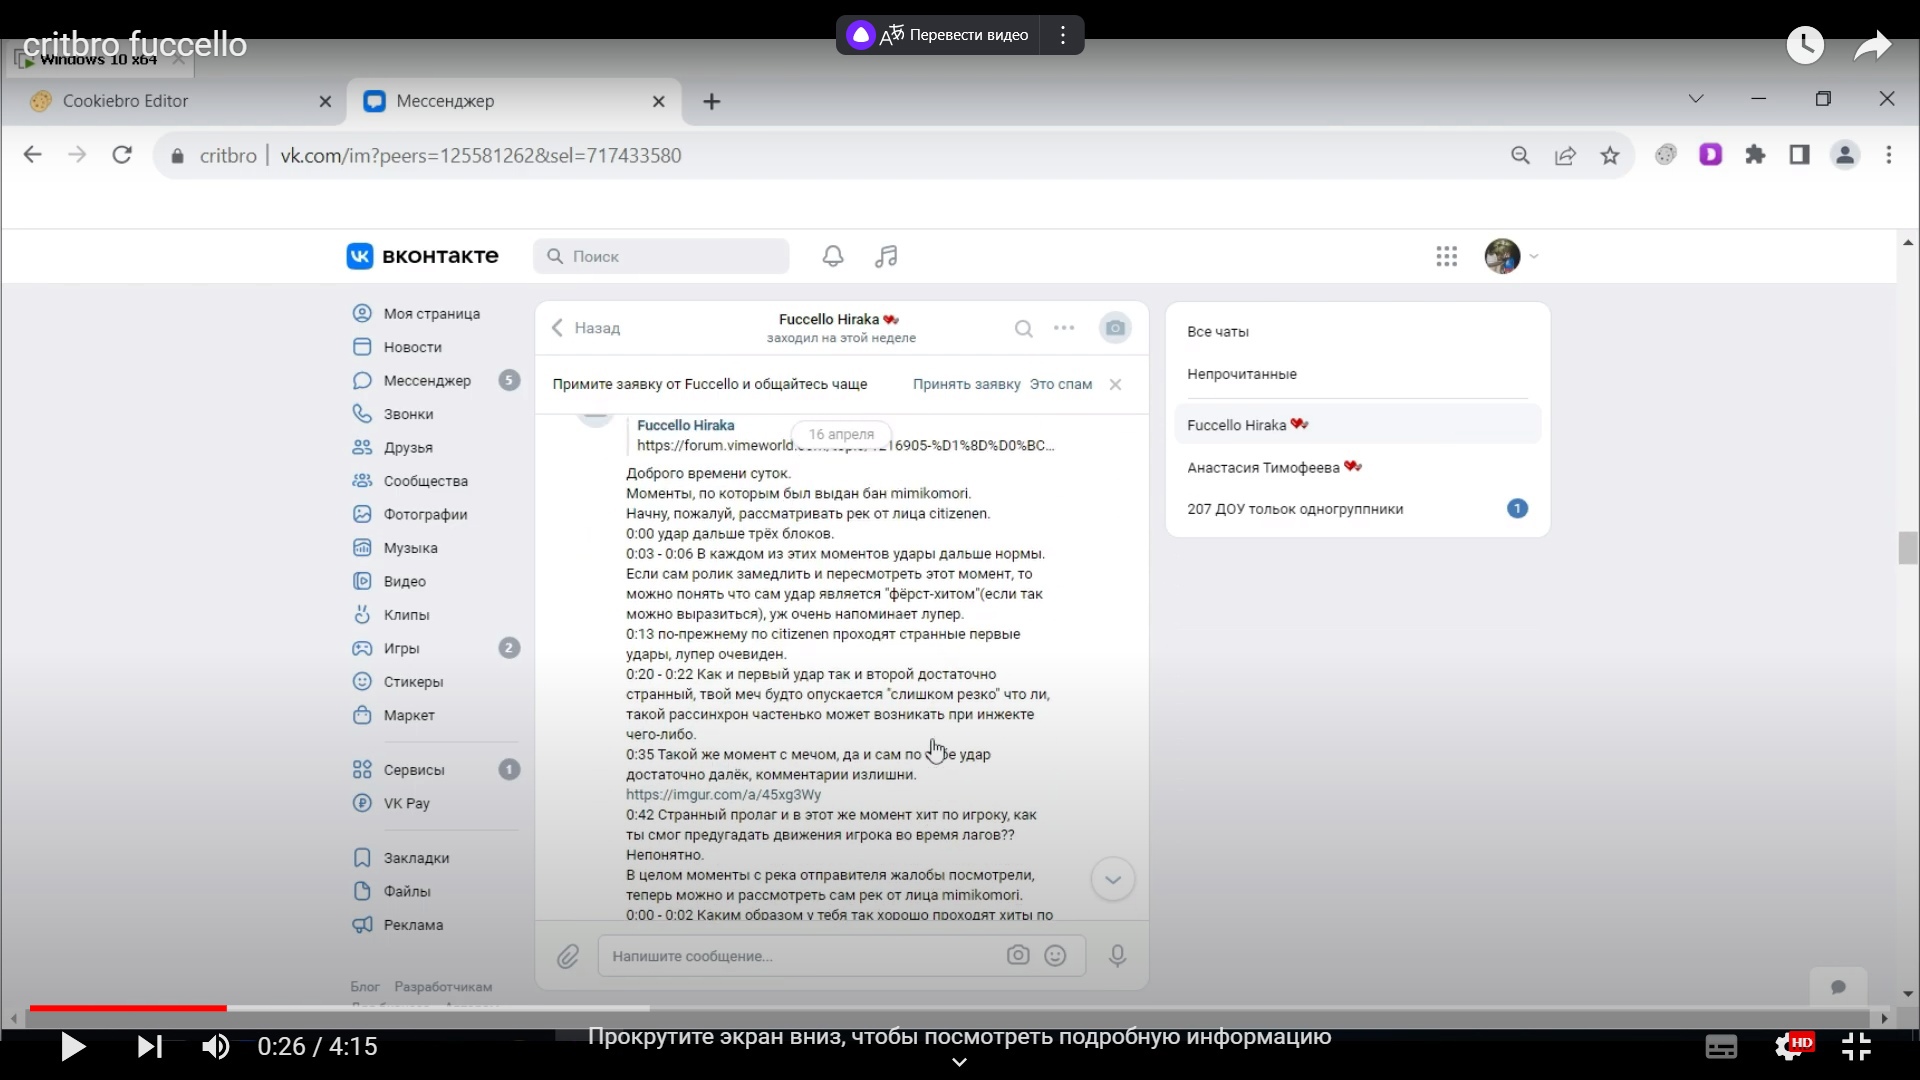Click the Принять заявку link
Viewport: 1920px width, 1080px height.
(x=966, y=384)
